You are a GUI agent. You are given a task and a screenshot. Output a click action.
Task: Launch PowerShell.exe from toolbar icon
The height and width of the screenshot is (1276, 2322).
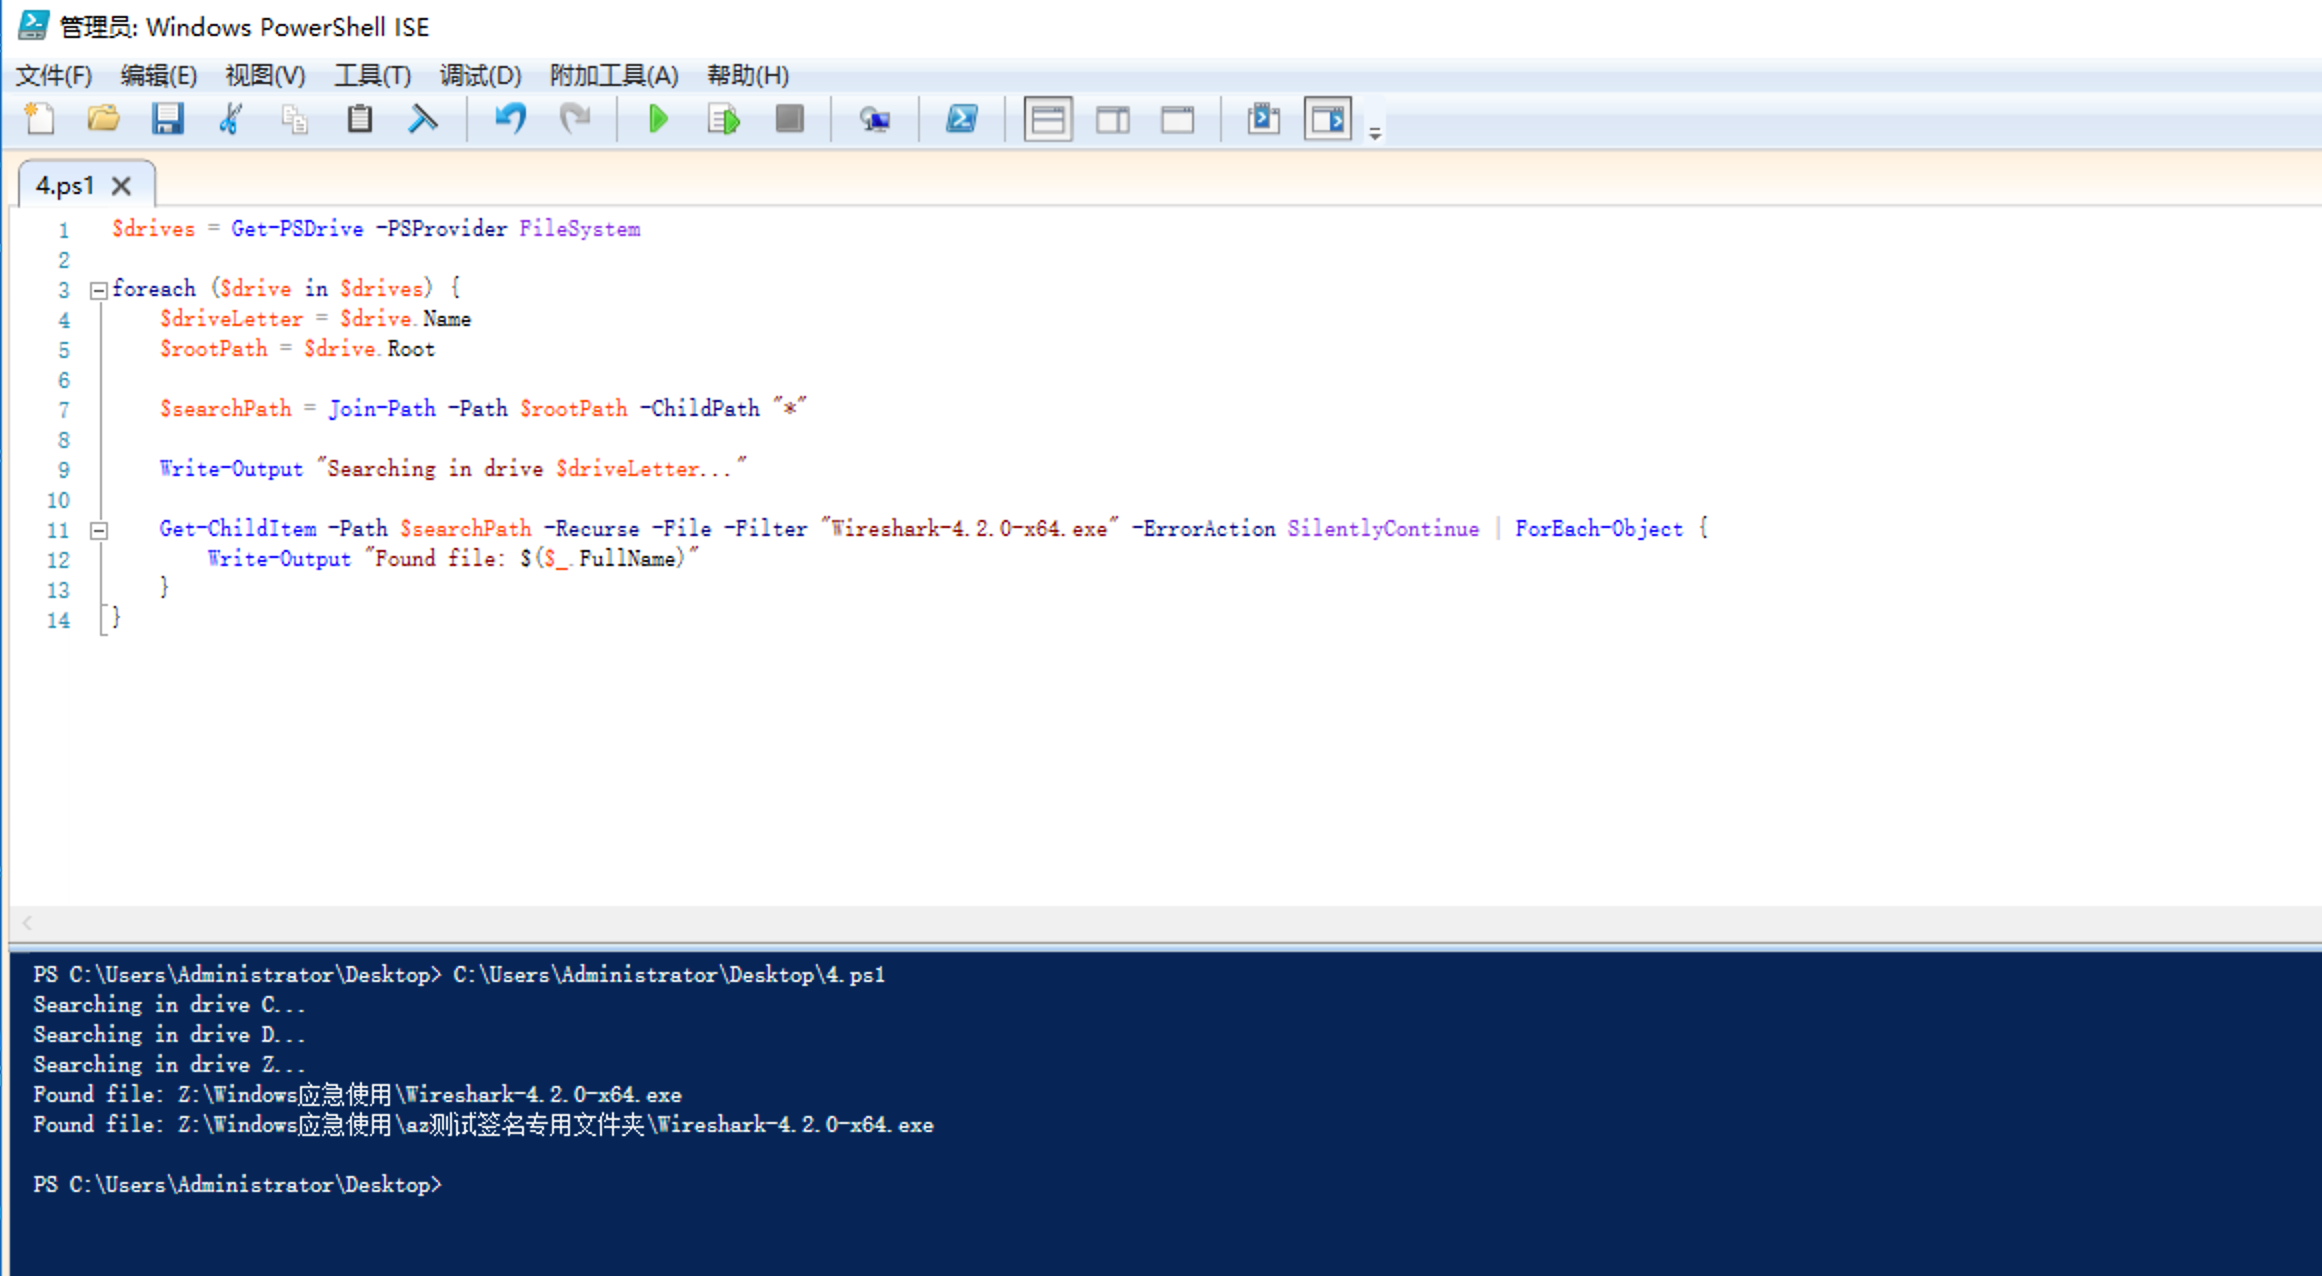[x=962, y=119]
